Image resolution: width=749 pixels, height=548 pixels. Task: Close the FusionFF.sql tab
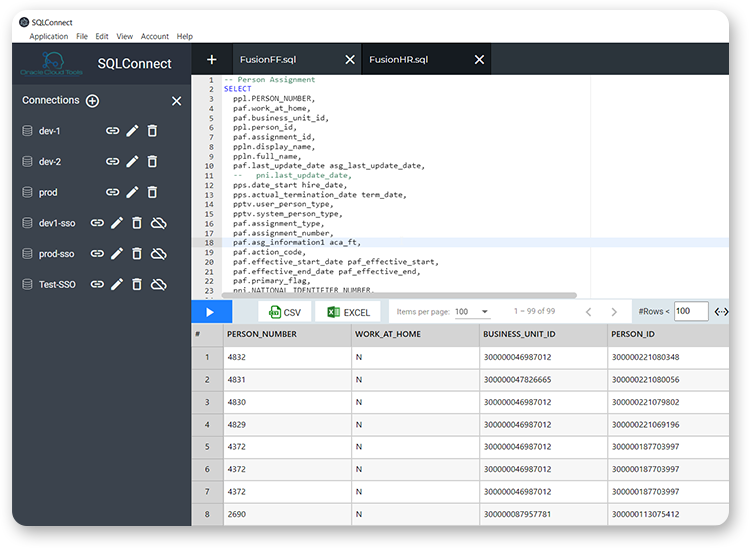pos(350,60)
